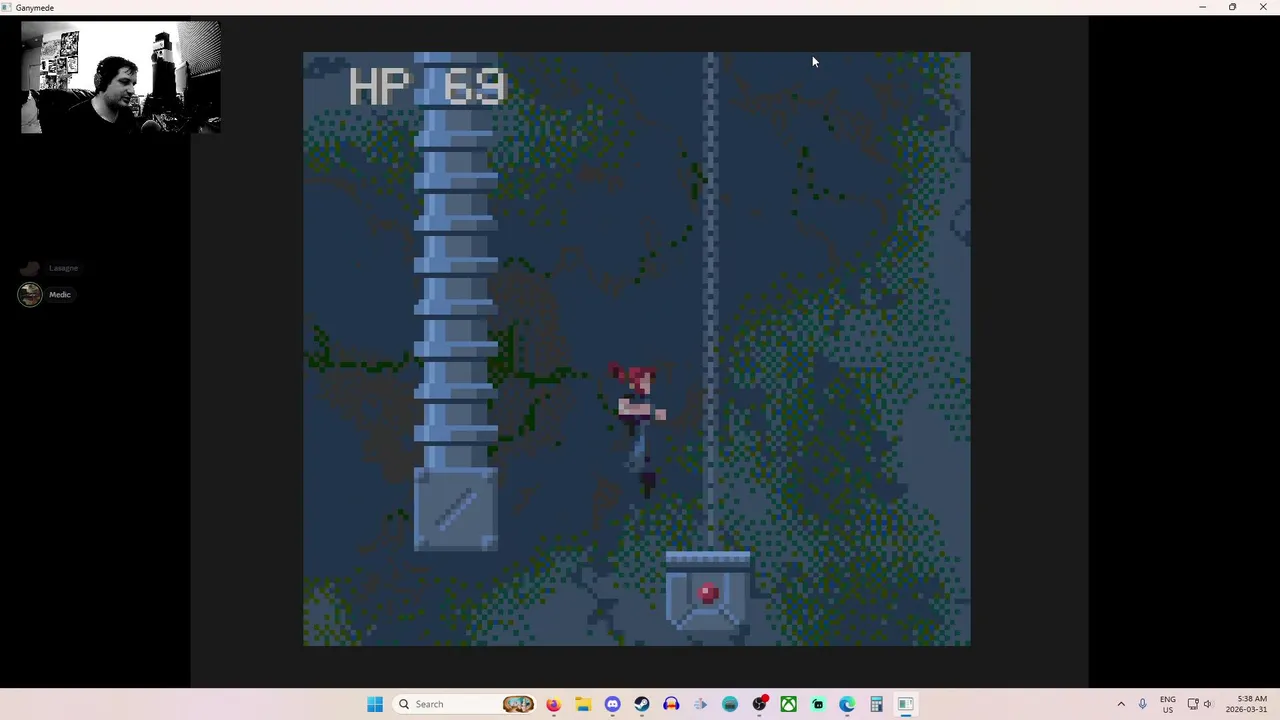Image resolution: width=1280 pixels, height=720 pixels.
Task: Open the green square app beside Xbox
Action: [x=818, y=704]
